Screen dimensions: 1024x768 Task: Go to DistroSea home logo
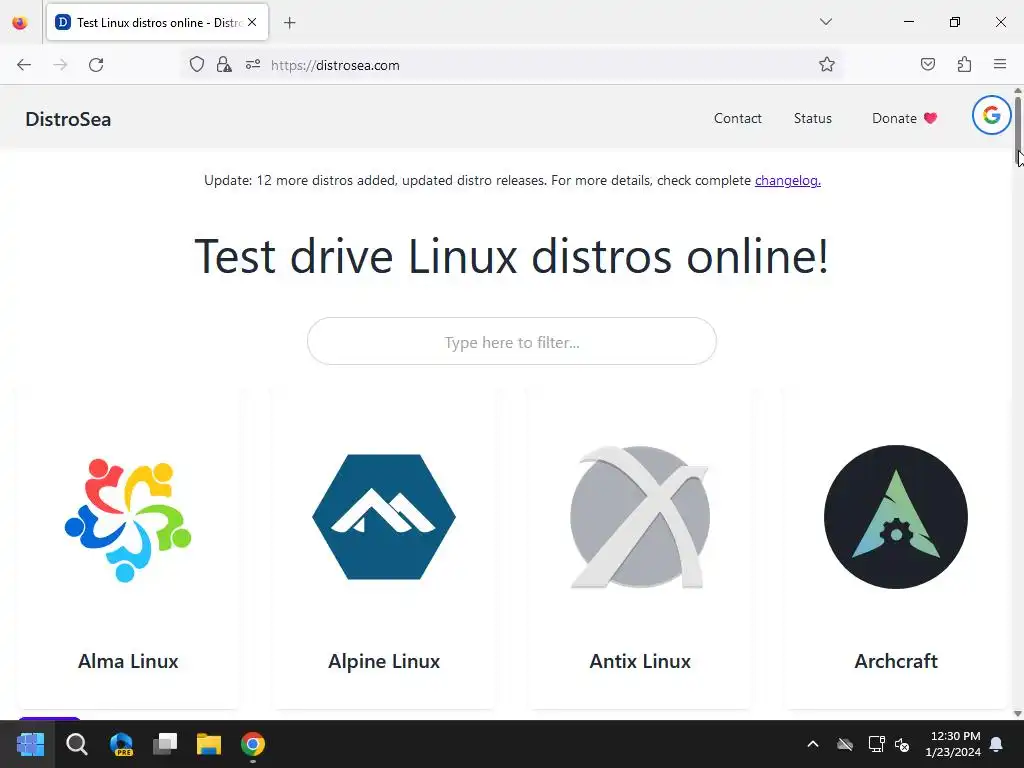(x=68, y=120)
